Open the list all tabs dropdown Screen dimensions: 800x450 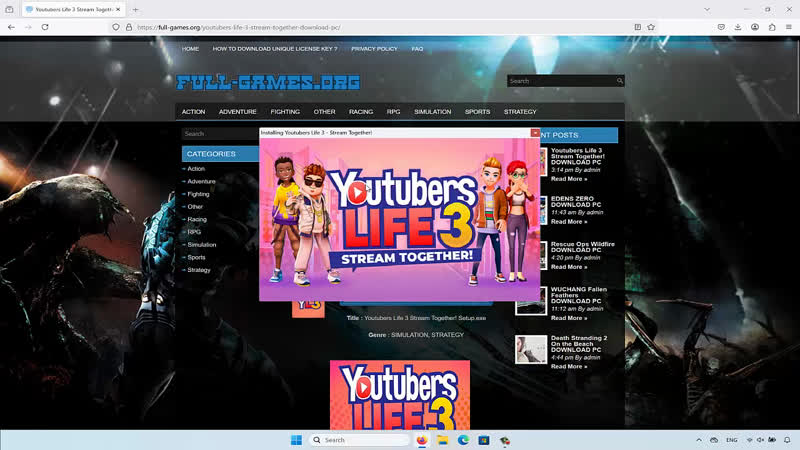(707, 9)
